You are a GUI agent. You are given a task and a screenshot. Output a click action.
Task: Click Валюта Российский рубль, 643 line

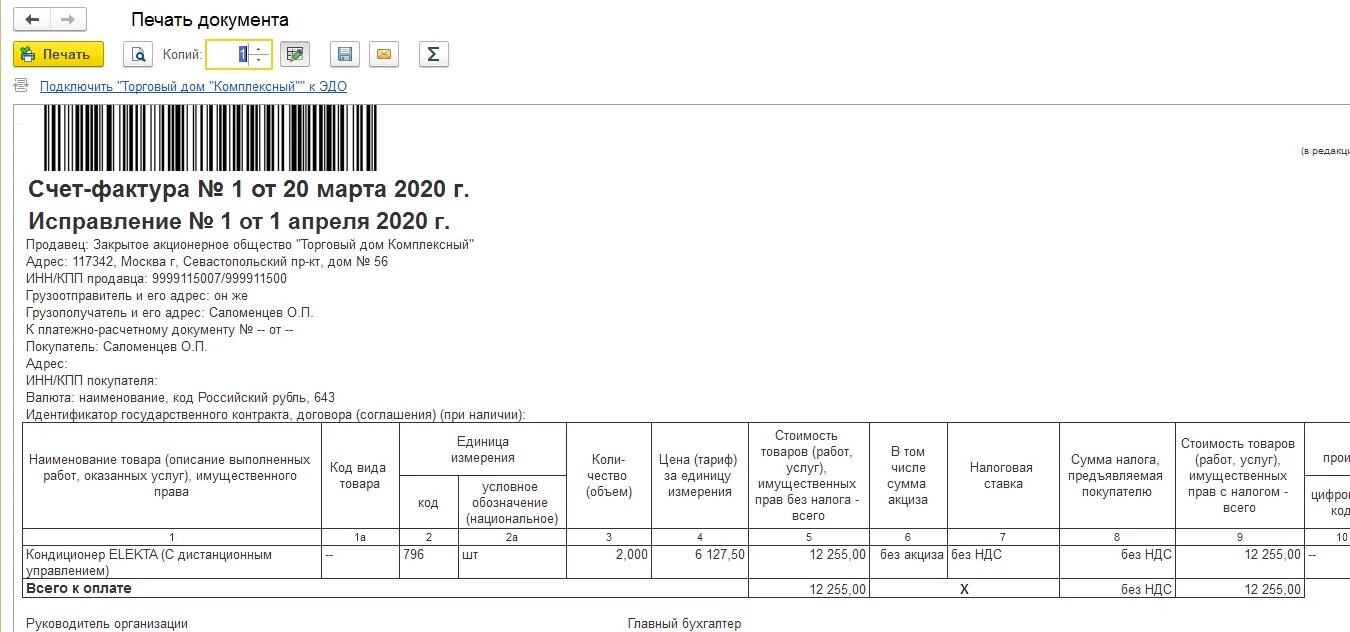tap(180, 397)
